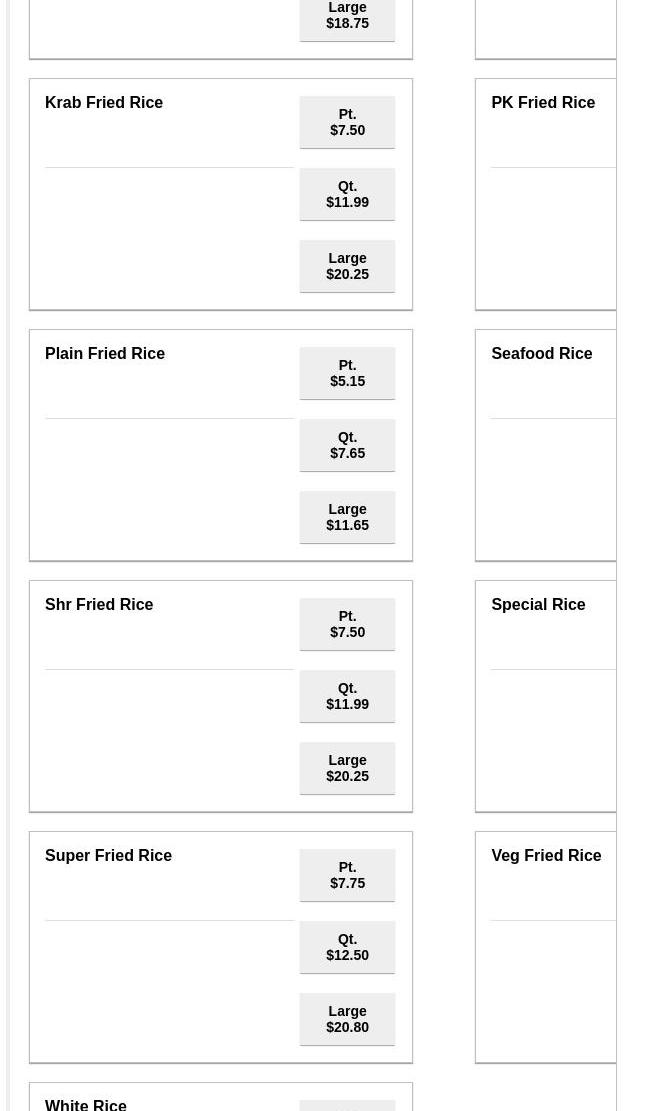Choose Plain Fried Rice Qt. $7.65
This screenshot has width=650, height=1111.
pos(347,445)
